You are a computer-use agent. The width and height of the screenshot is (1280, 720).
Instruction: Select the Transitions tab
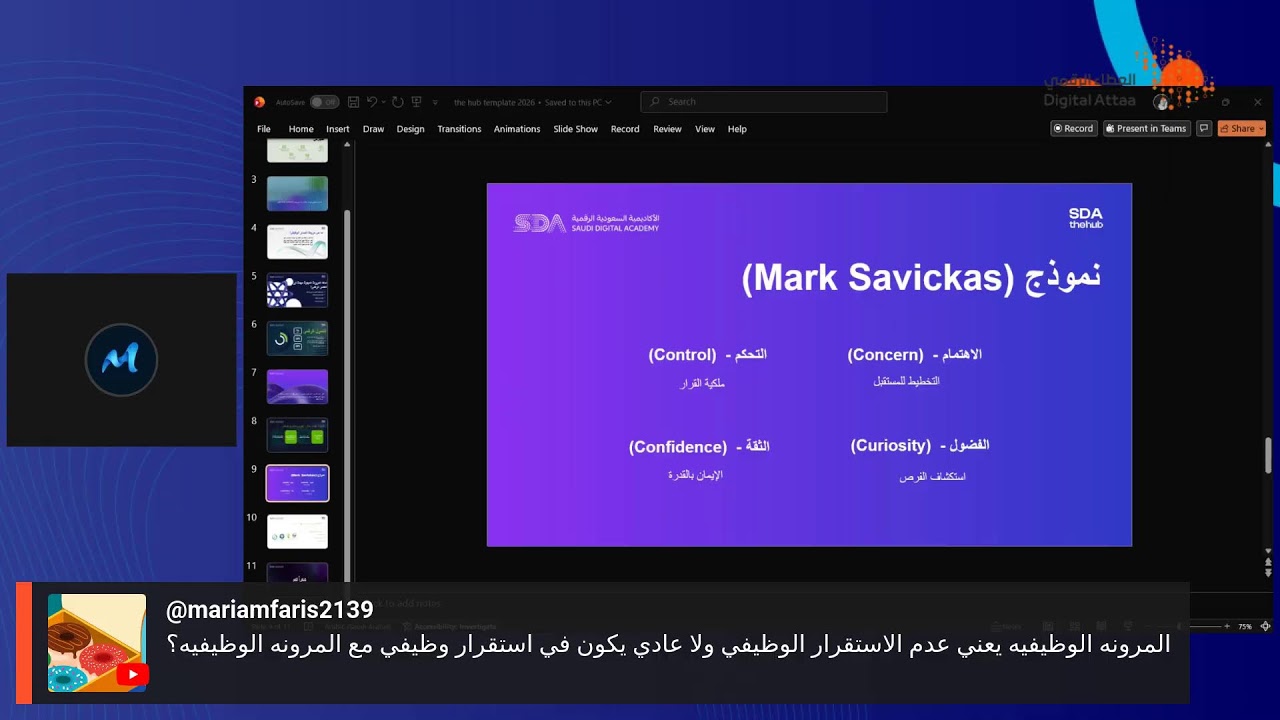459,129
